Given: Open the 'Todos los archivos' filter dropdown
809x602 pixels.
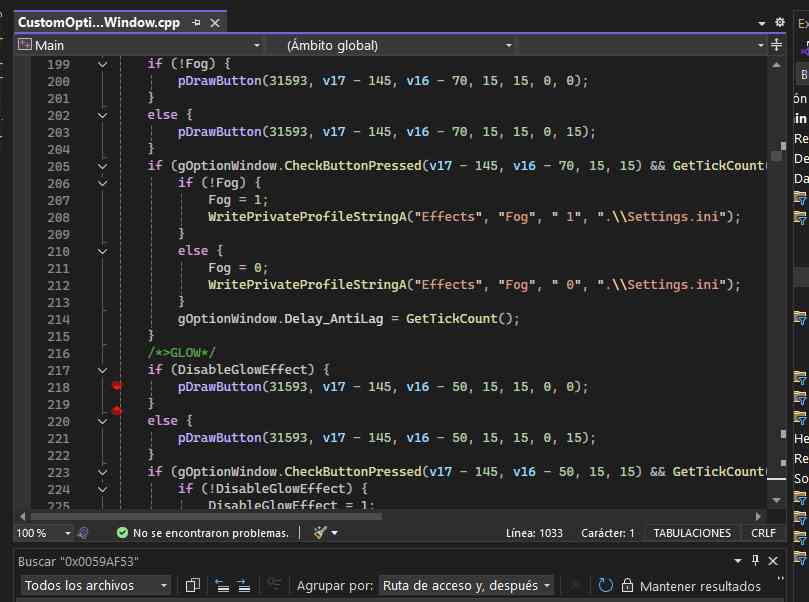Looking at the screenshot, I should [95, 585].
